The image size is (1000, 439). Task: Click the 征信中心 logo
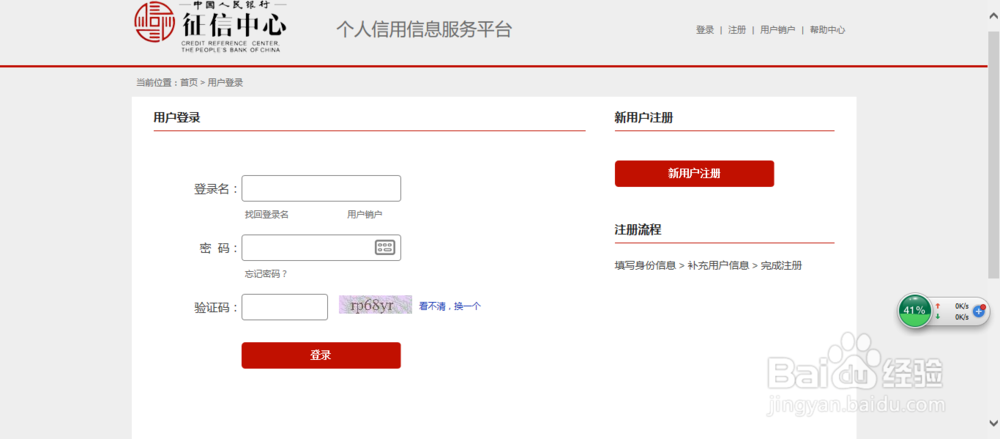[210, 27]
